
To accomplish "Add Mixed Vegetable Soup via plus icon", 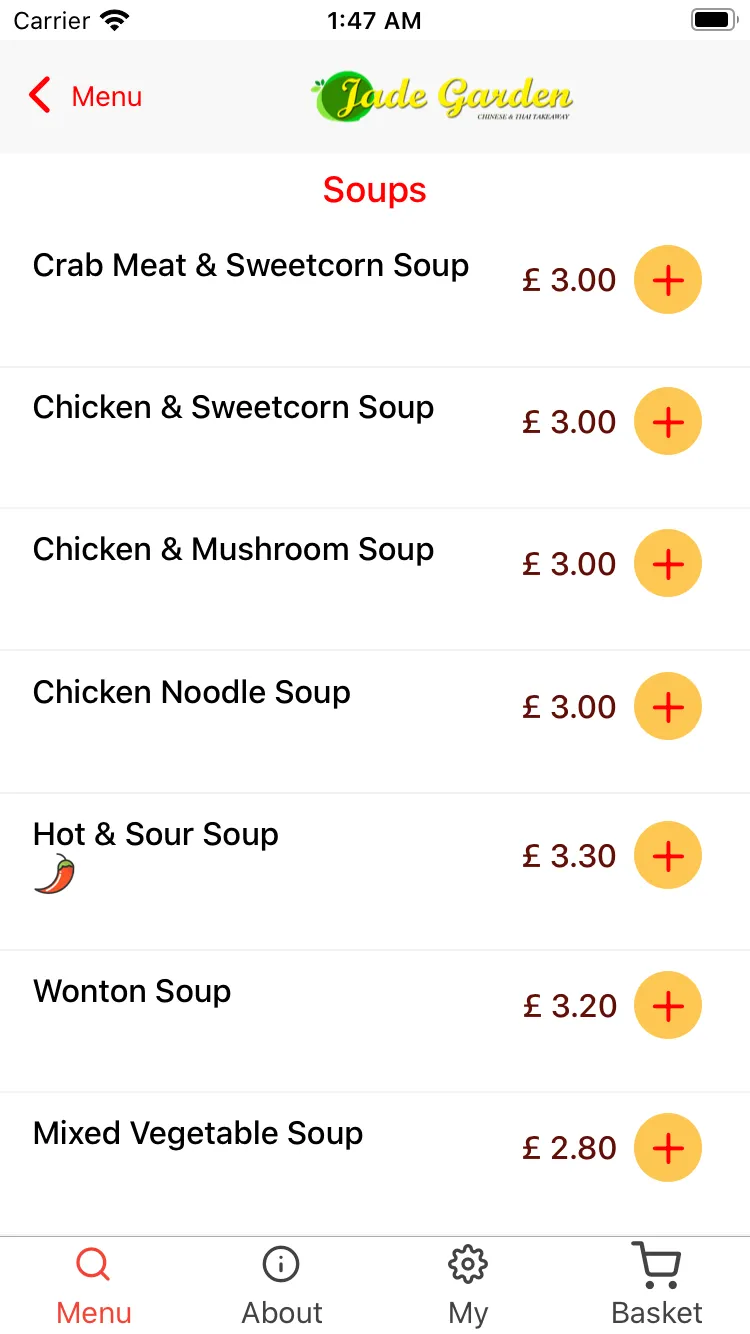I will tap(668, 1147).
